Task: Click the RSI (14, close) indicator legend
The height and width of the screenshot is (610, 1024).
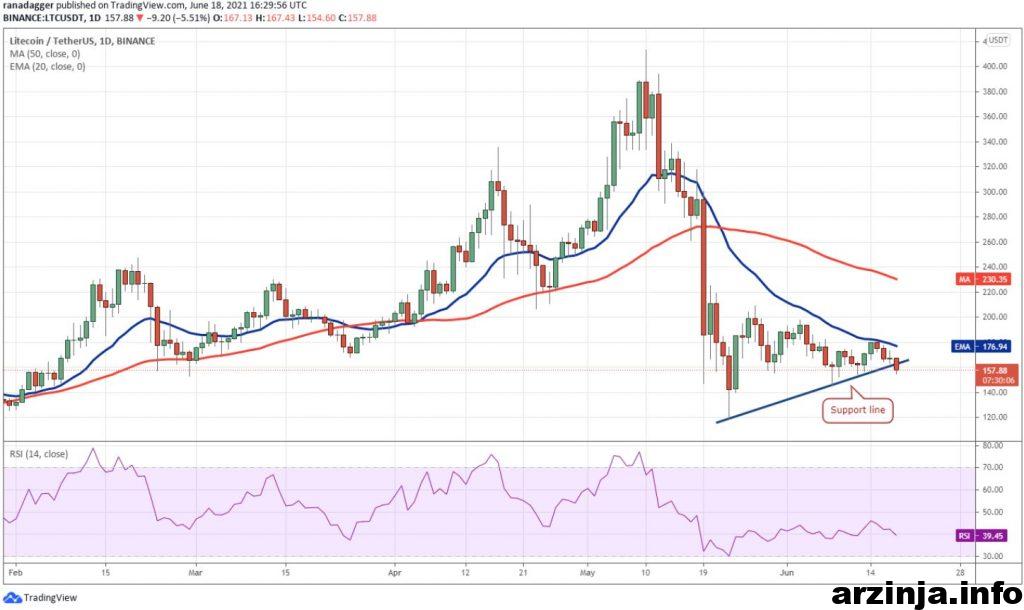Action: point(39,453)
